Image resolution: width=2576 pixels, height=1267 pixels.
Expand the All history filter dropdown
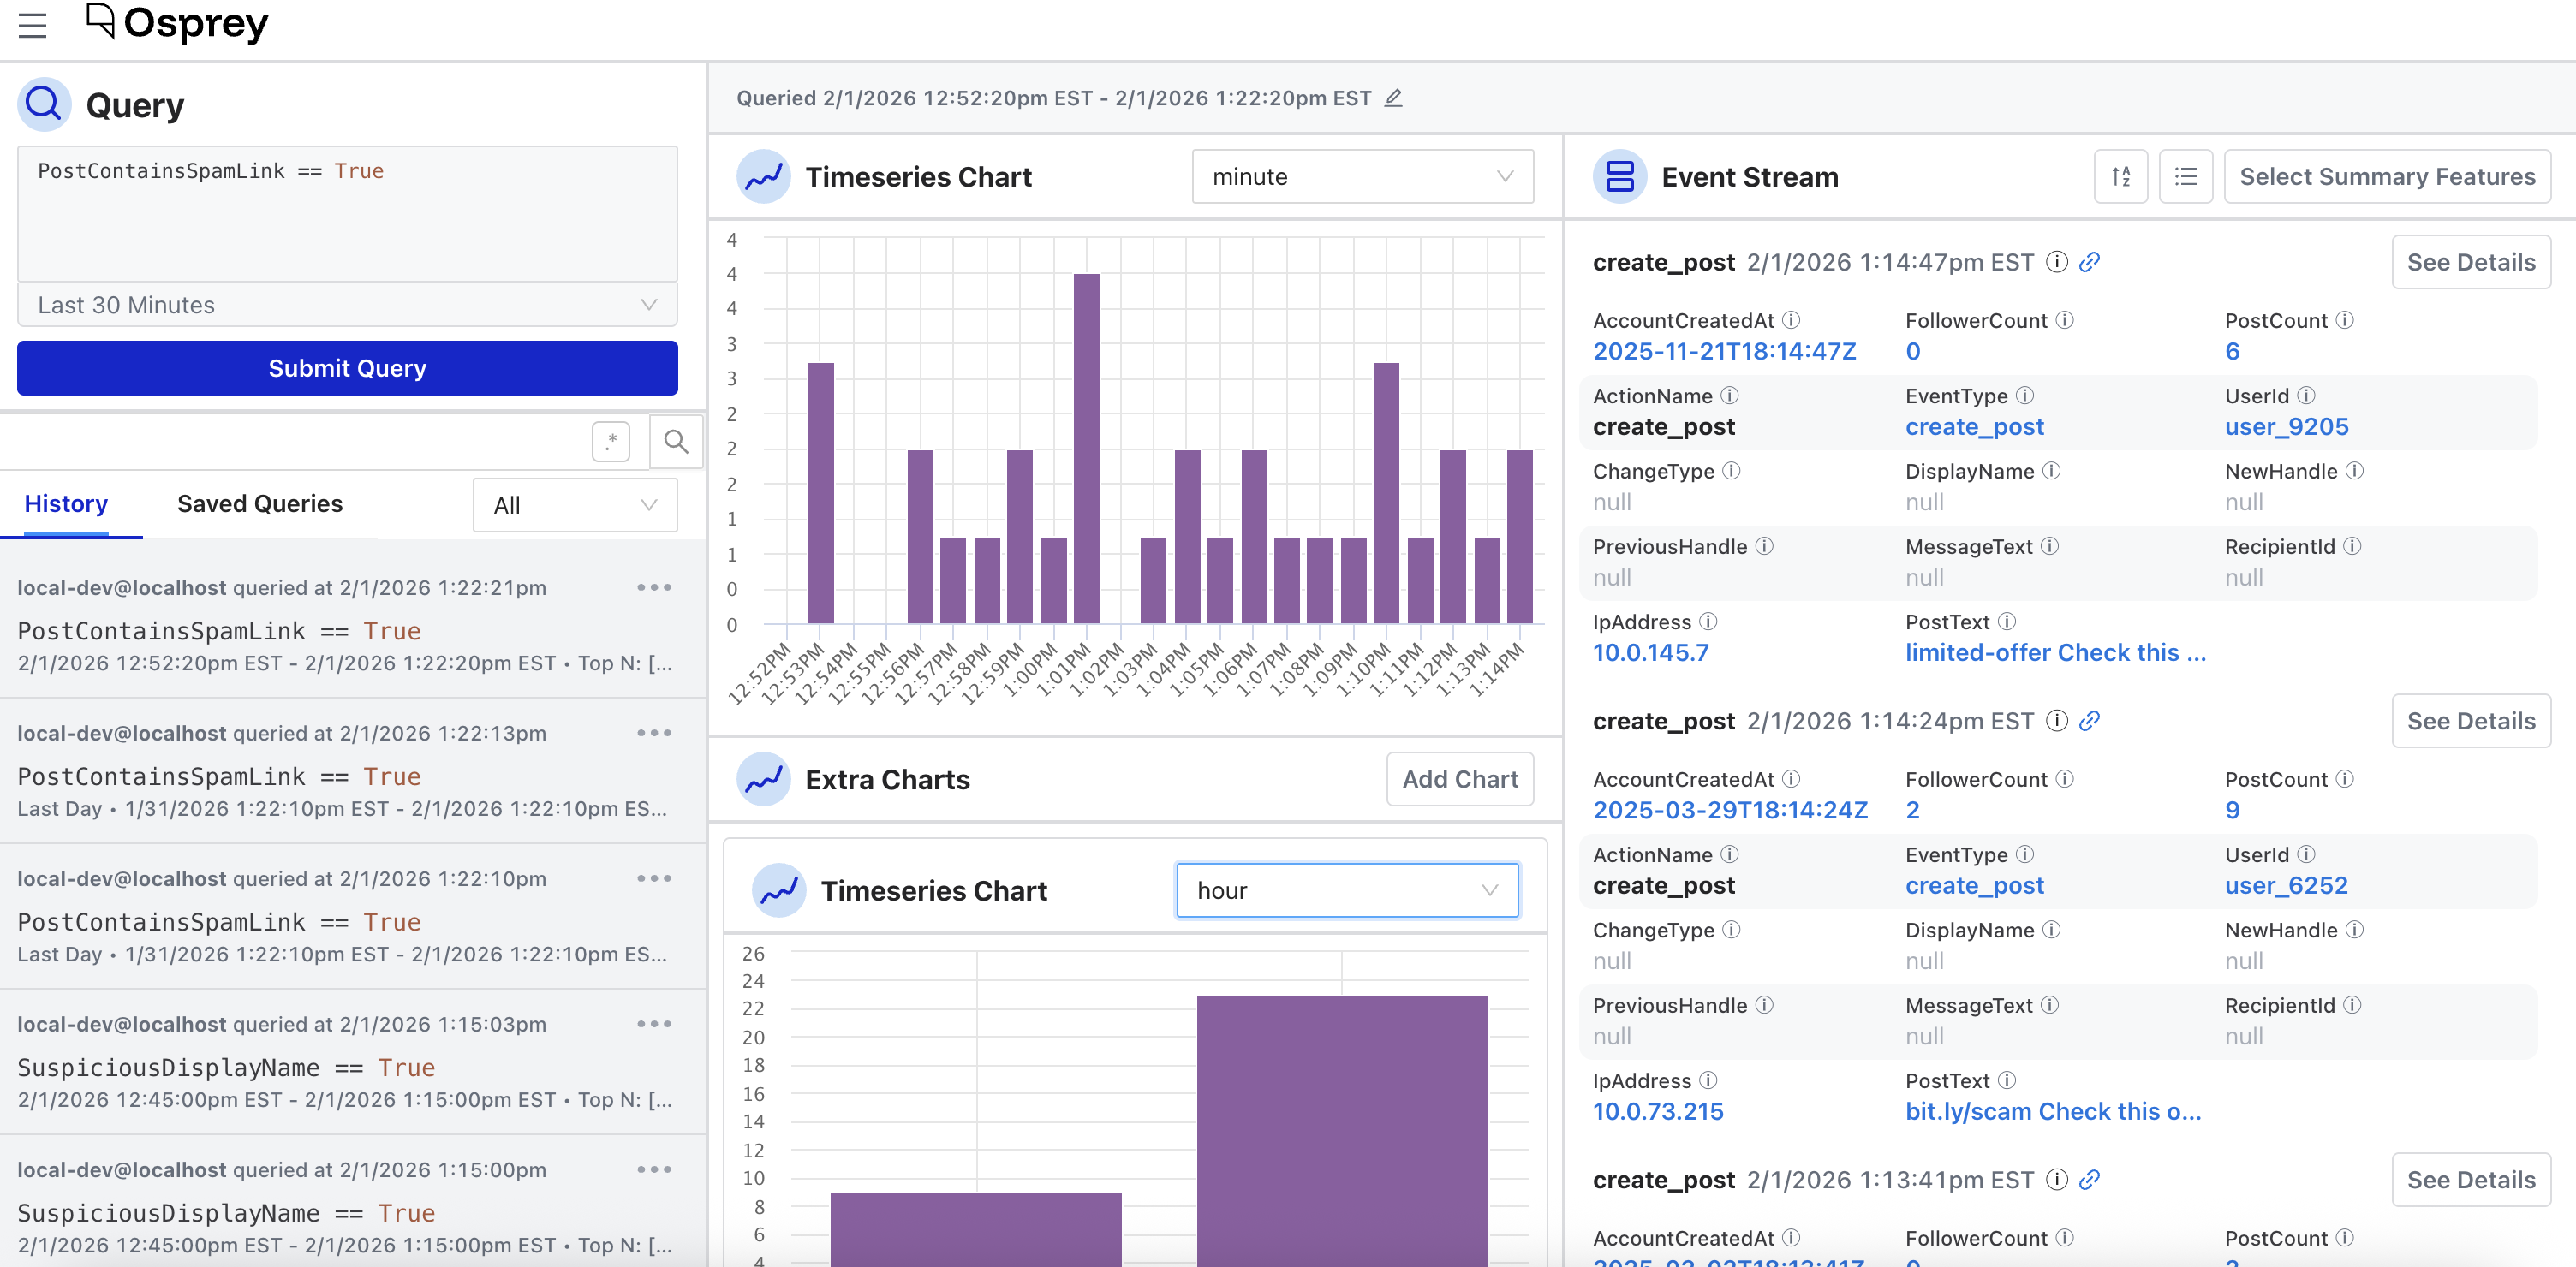pyautogui.click(x=575, y=505)
